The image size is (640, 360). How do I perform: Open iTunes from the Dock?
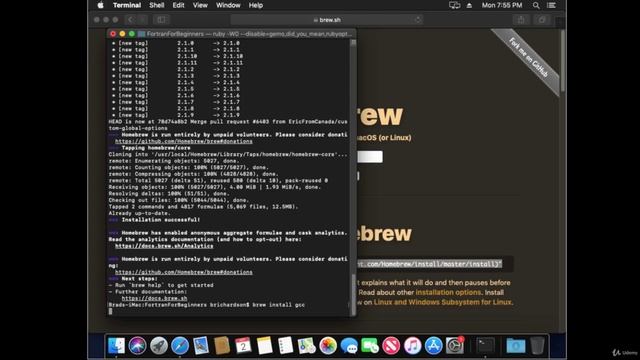pos(412,346)
